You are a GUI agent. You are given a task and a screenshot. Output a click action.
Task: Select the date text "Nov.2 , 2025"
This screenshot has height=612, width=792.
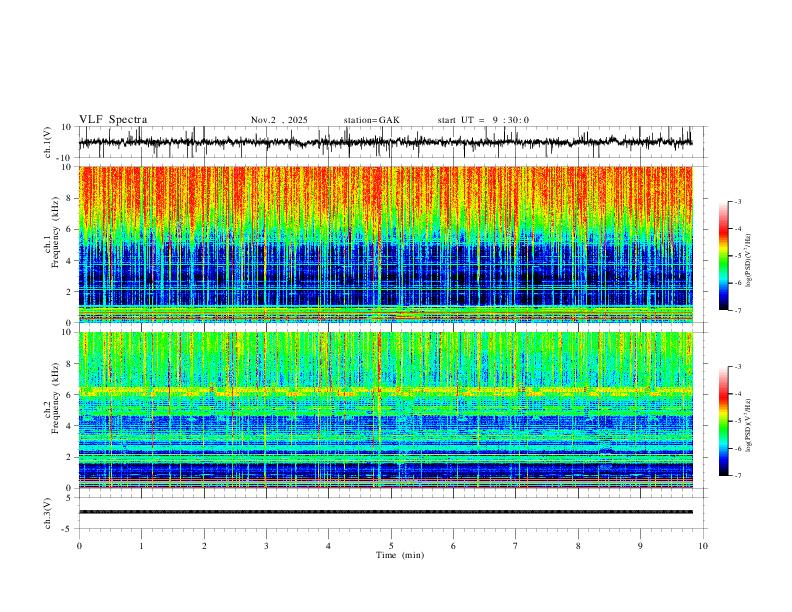(x=279, y=120)
